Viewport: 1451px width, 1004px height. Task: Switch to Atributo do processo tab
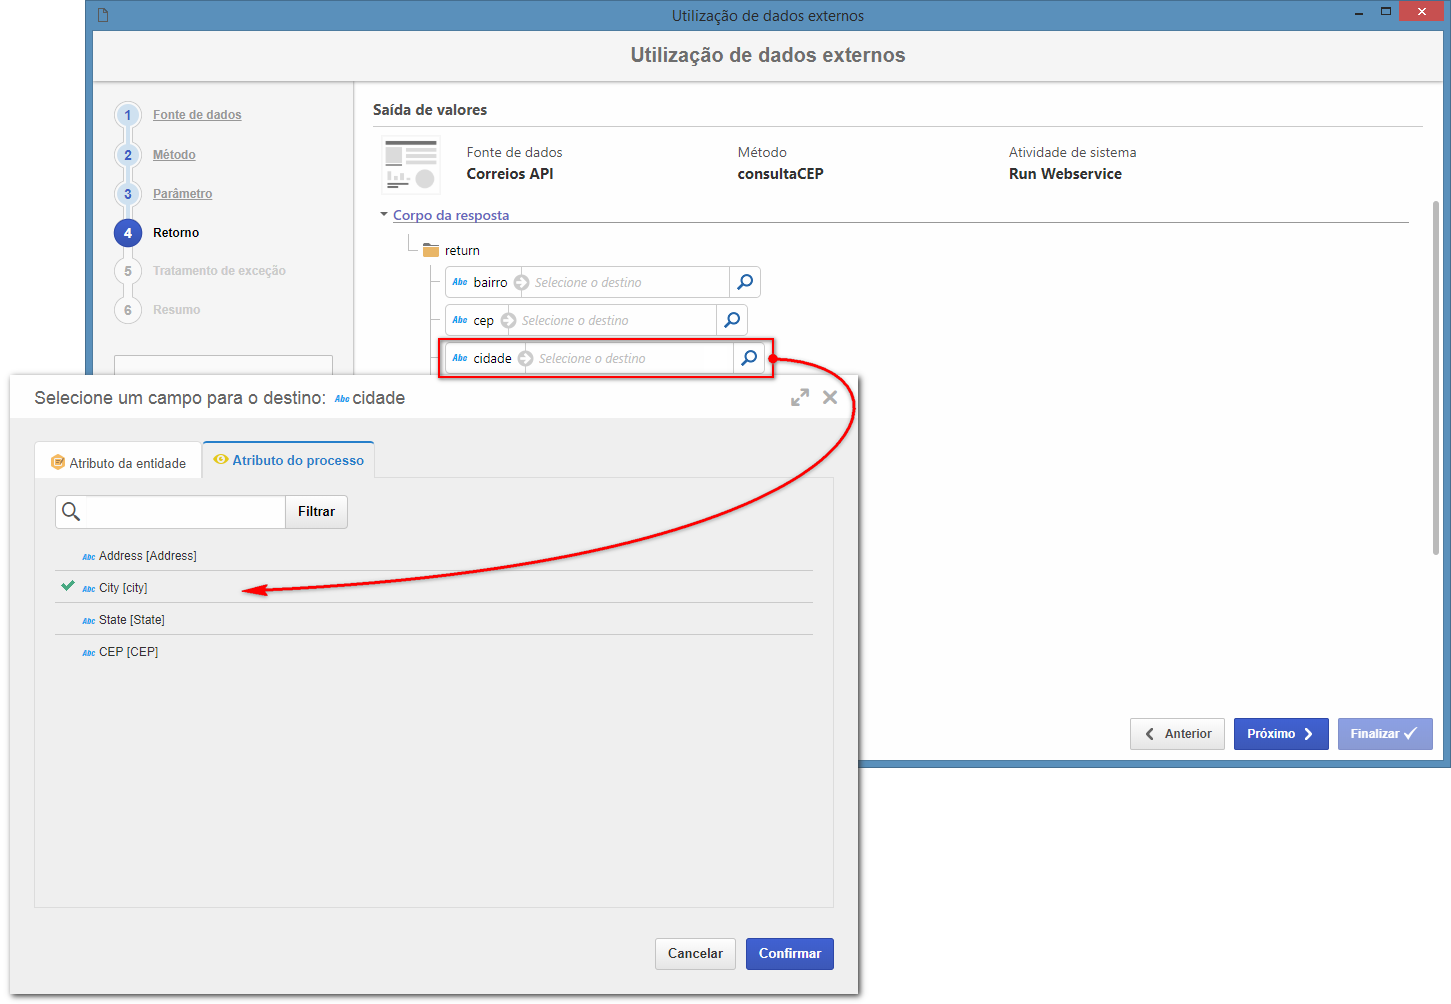point(288,460)
